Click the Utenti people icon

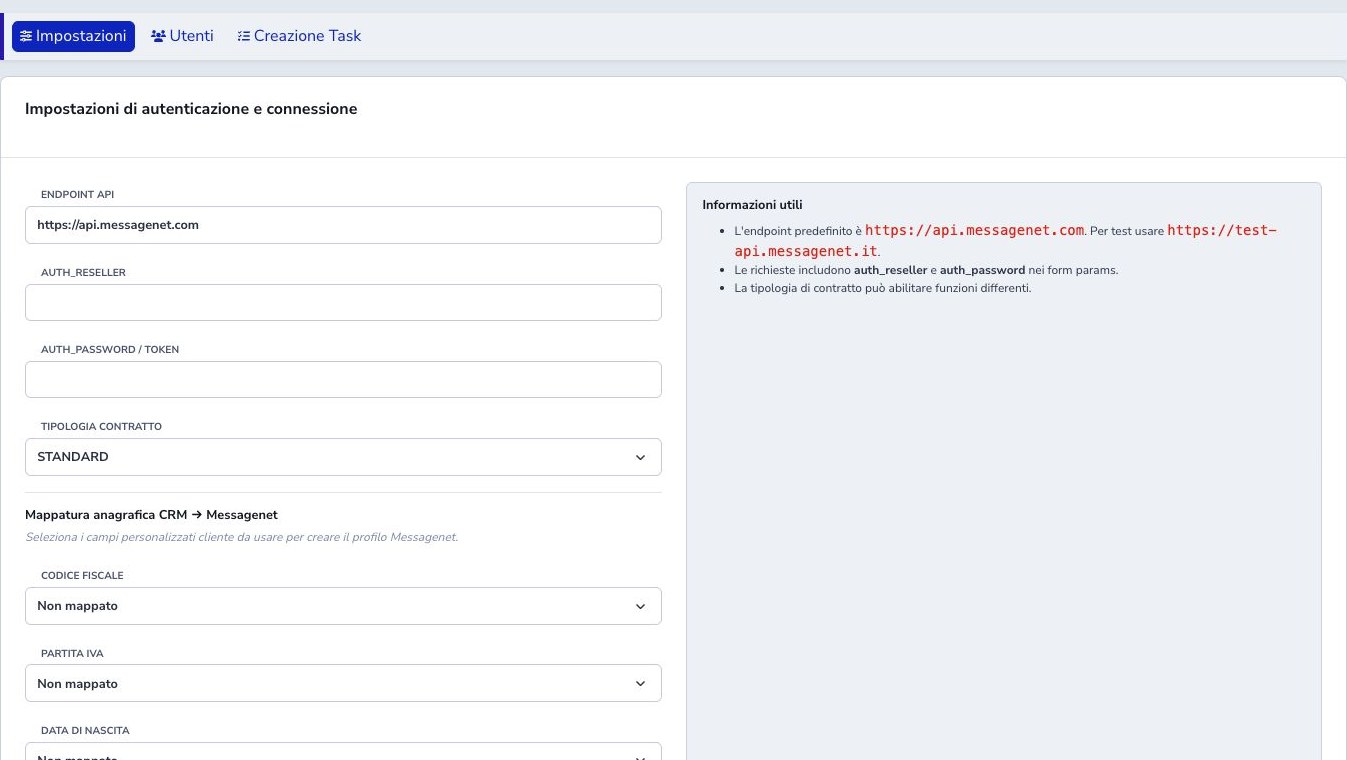(x=158, y=36)
